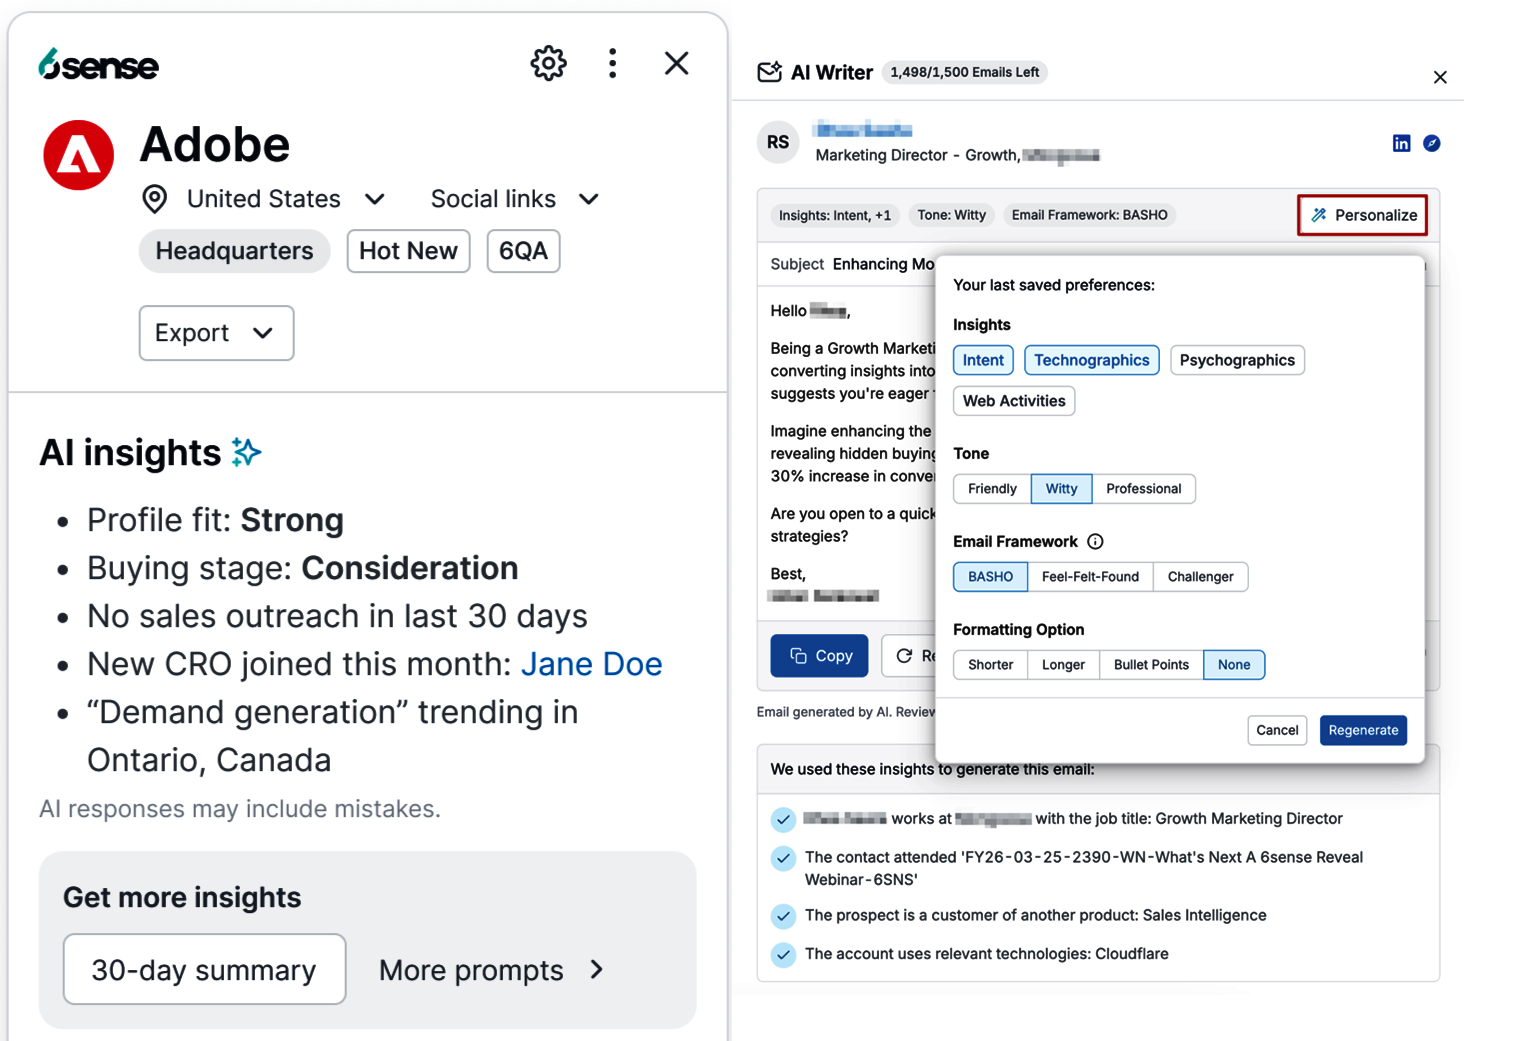1536x1041 pixels.
Task: Click the checkmark beside the webinar attended insight
Action: click(783, 858)
